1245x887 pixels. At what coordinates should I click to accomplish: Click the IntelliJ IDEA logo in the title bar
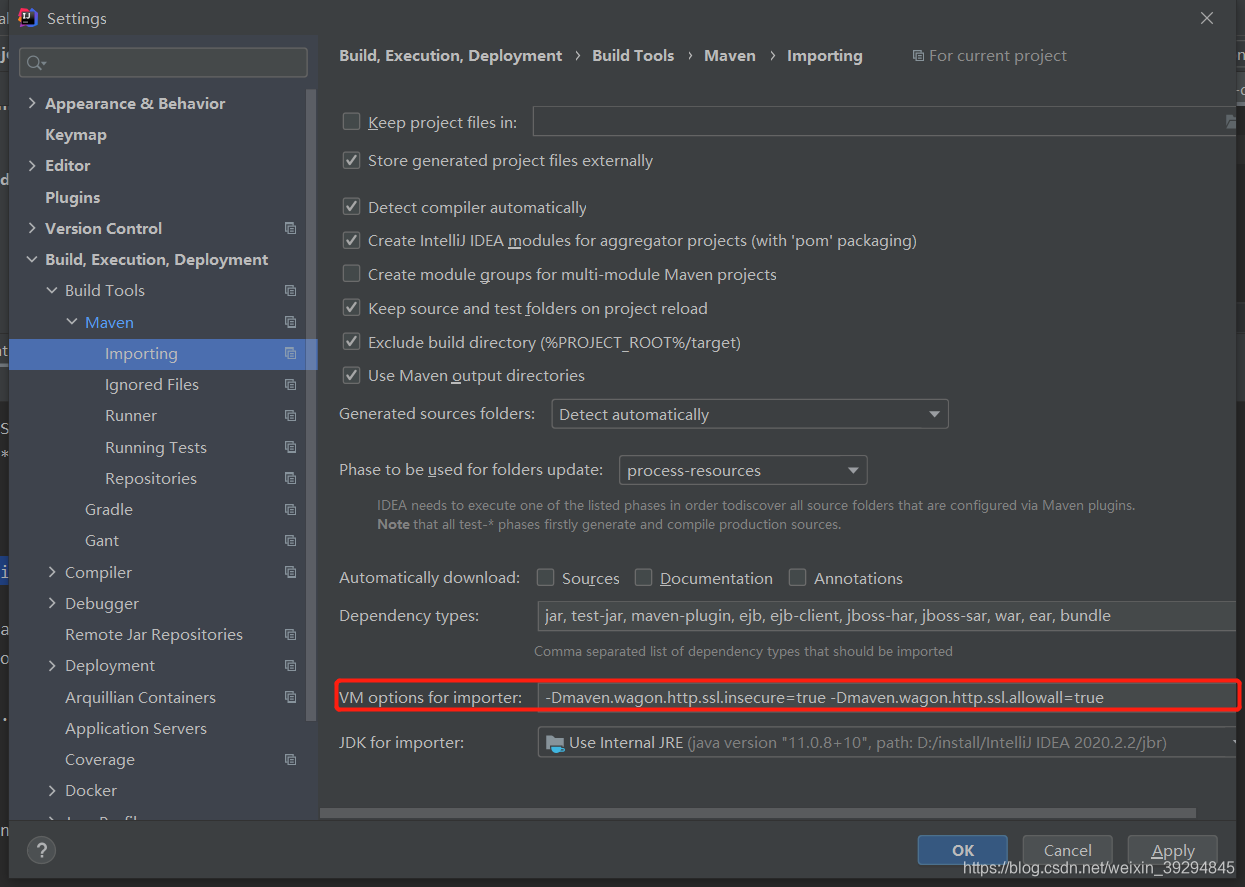(27, 17)
